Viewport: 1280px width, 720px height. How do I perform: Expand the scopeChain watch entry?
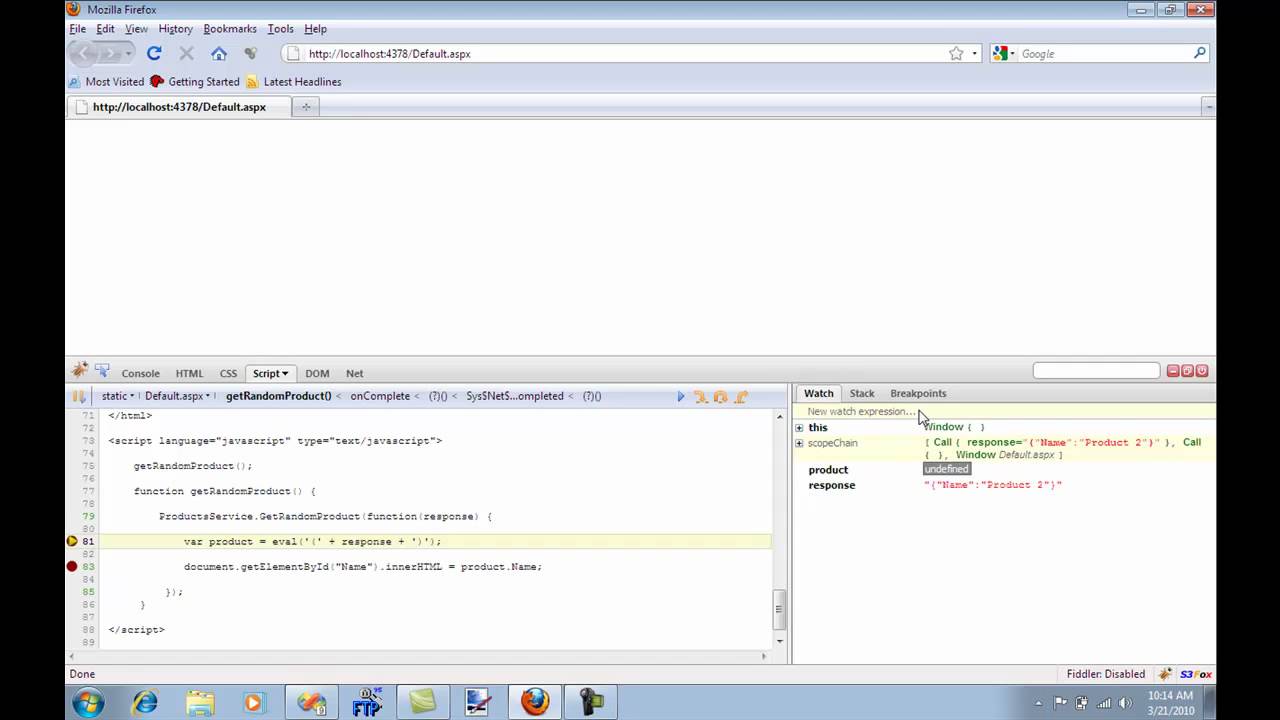[x=799, y=442]
